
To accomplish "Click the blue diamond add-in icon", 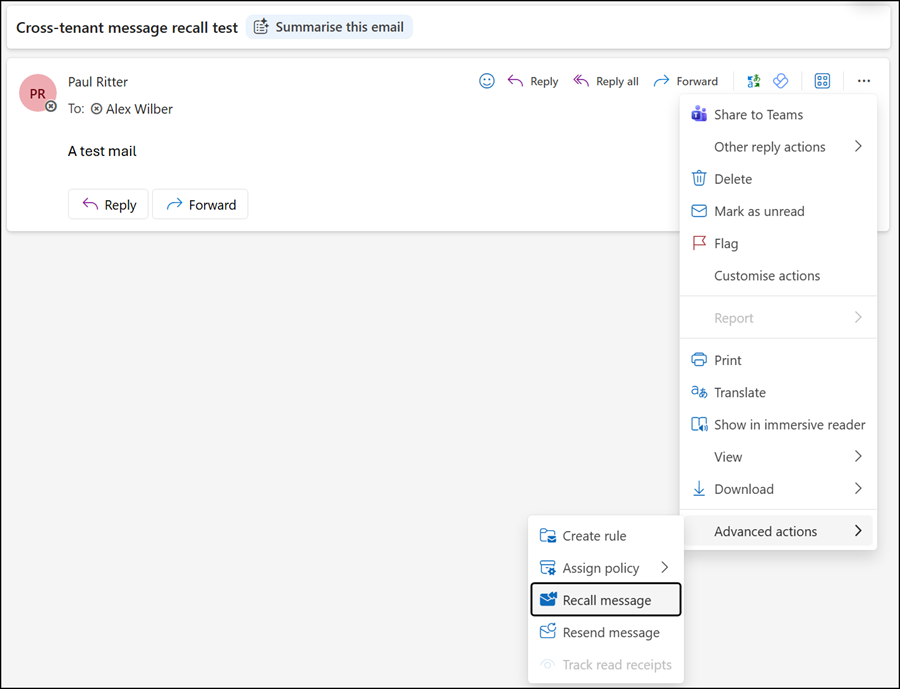I will pyautogui.click(x=781, y=81).
